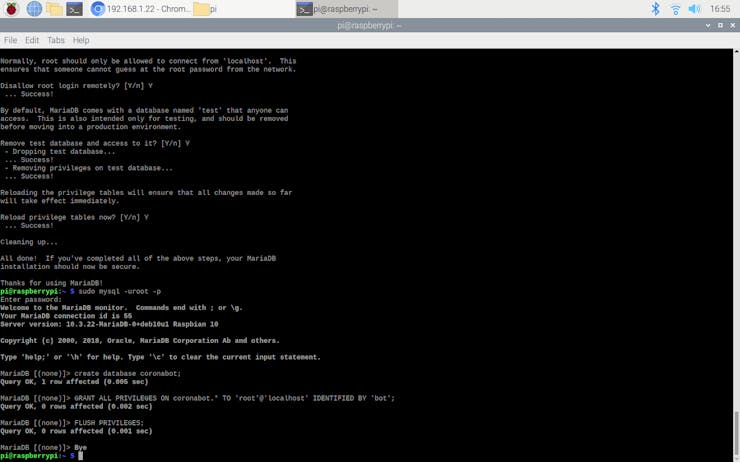Click 'Remove test database and access' prompt line
Viewport: 740px width, 462px height.
click(x=95, y=143)
